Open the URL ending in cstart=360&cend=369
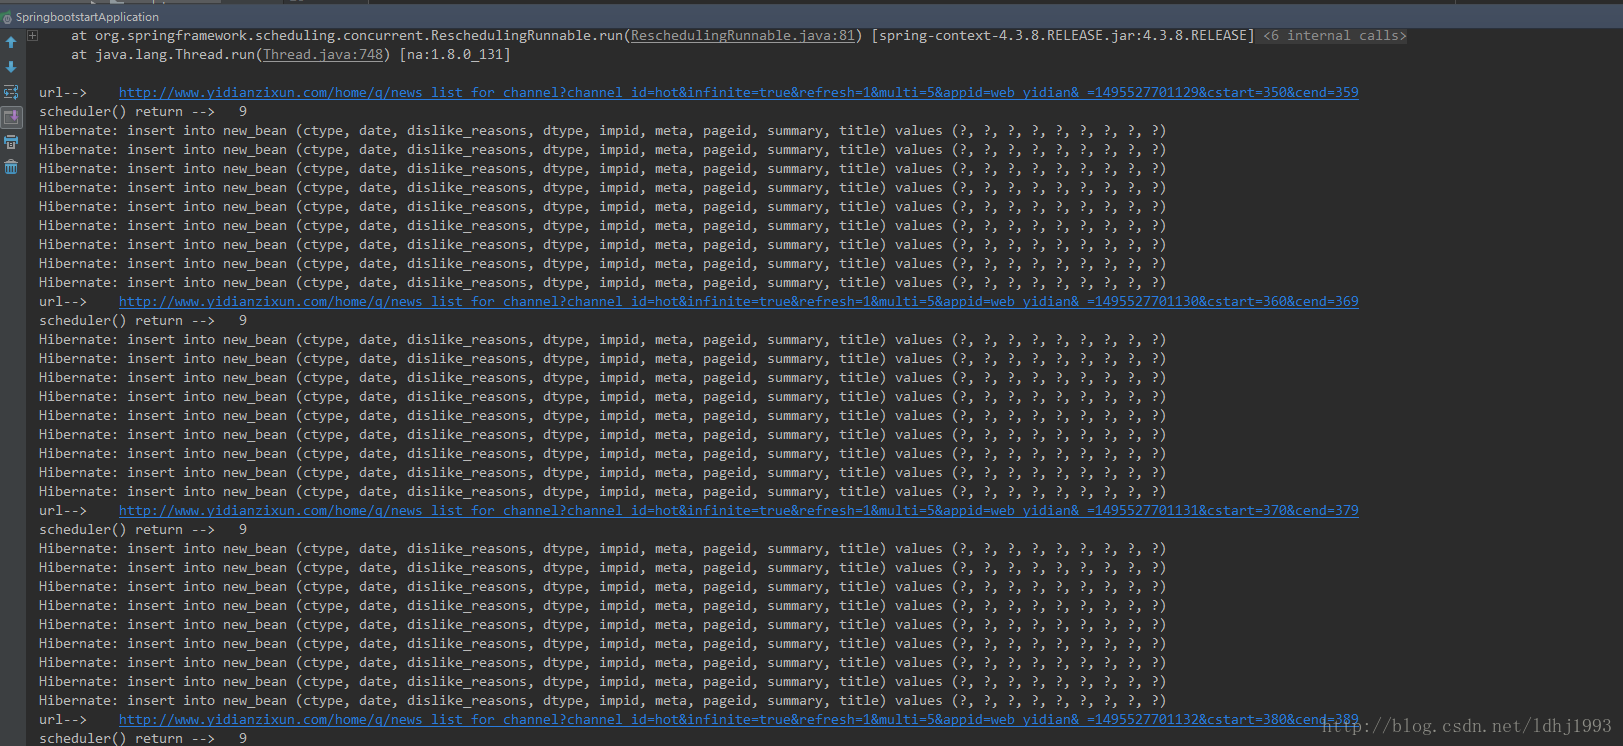Image resolution: width=1623 pixels, height=746 pixels. [x=738, y=302]
